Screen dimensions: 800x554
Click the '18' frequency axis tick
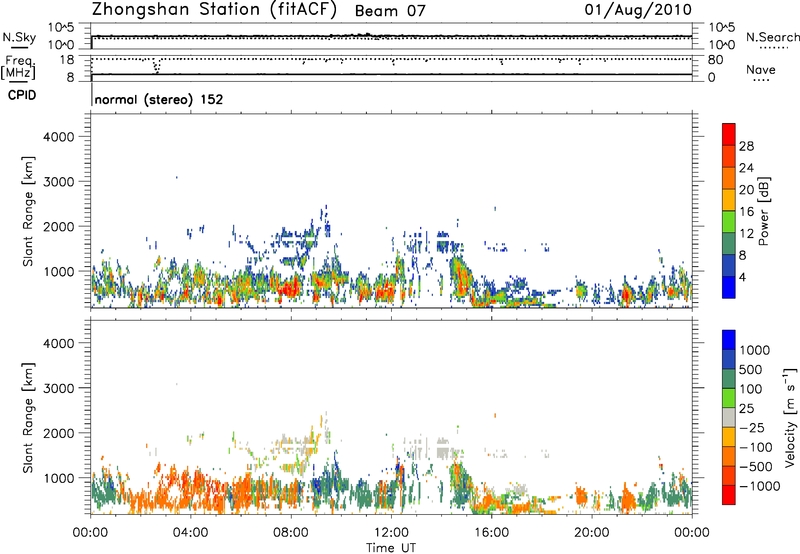click(x=67, y=60)
